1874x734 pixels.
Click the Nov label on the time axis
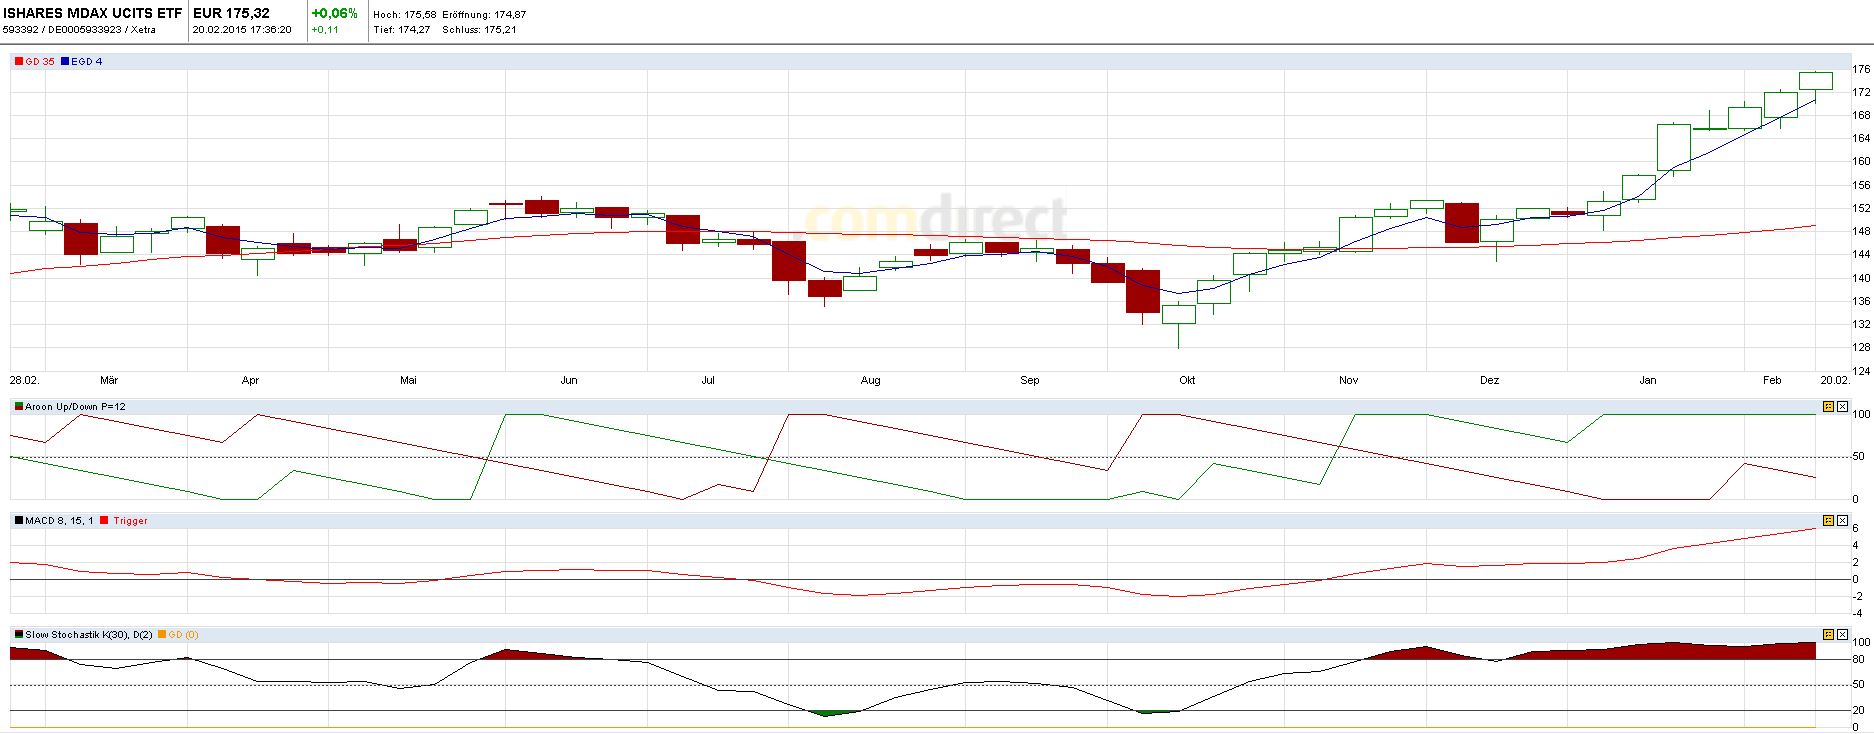tap(1348, 381)
